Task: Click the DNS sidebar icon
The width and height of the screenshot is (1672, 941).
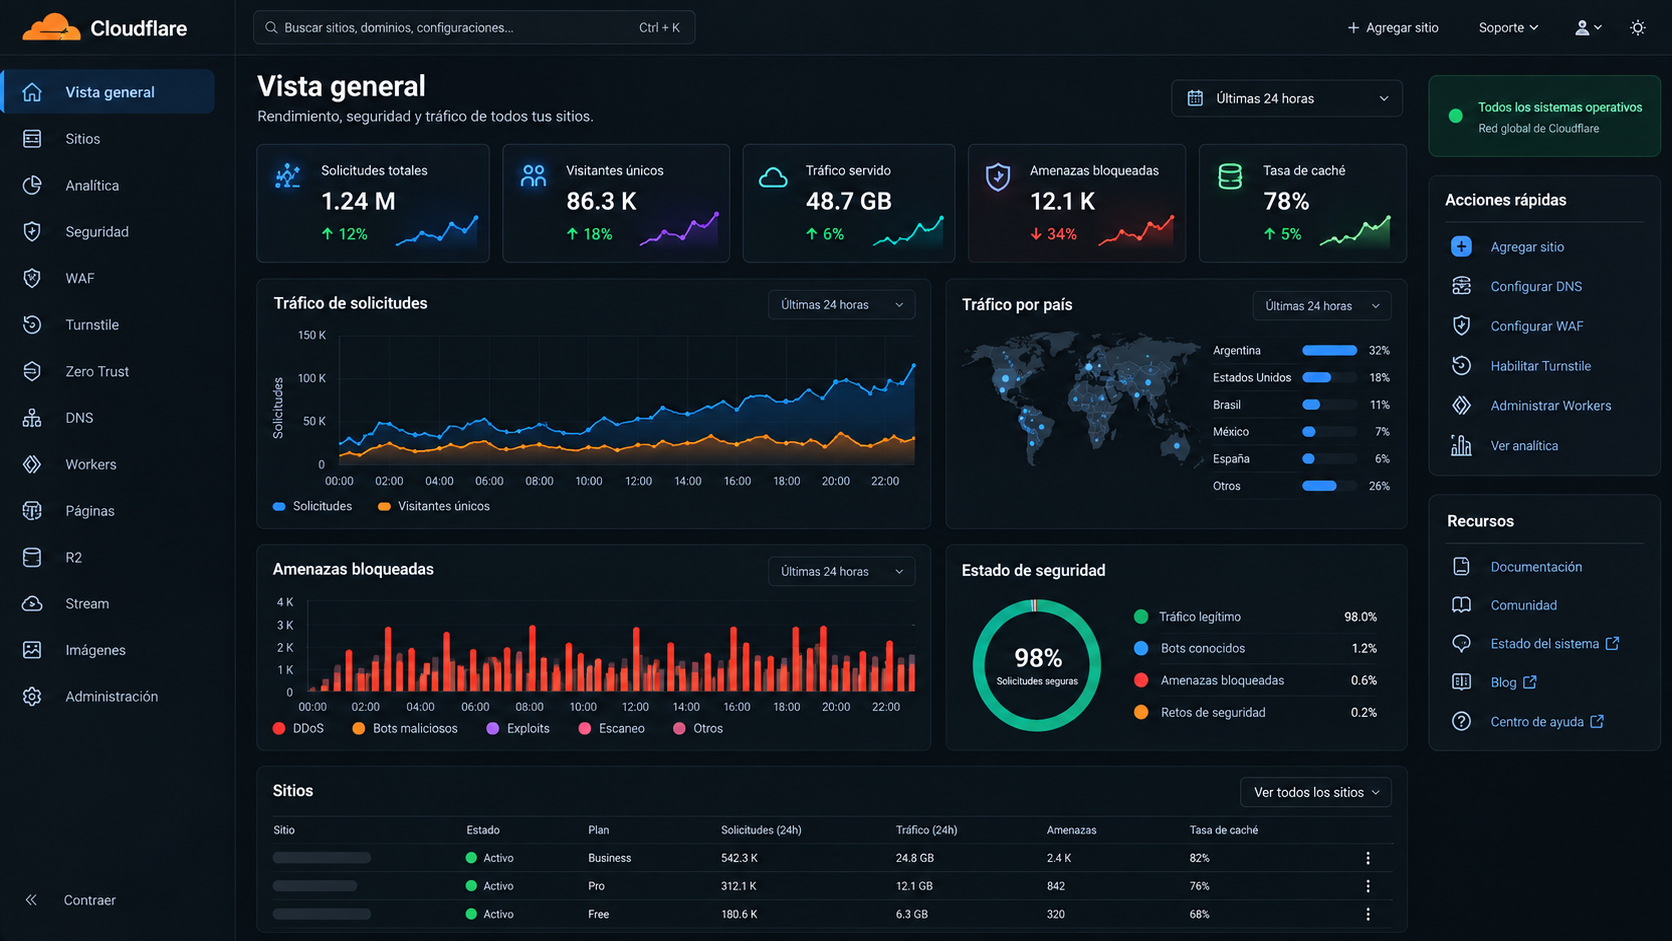Action: (32, 418)
